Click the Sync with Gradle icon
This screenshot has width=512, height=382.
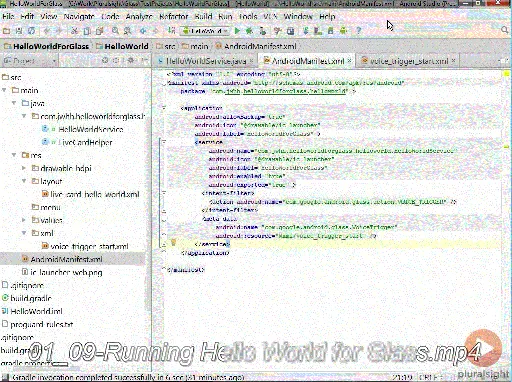306,31
